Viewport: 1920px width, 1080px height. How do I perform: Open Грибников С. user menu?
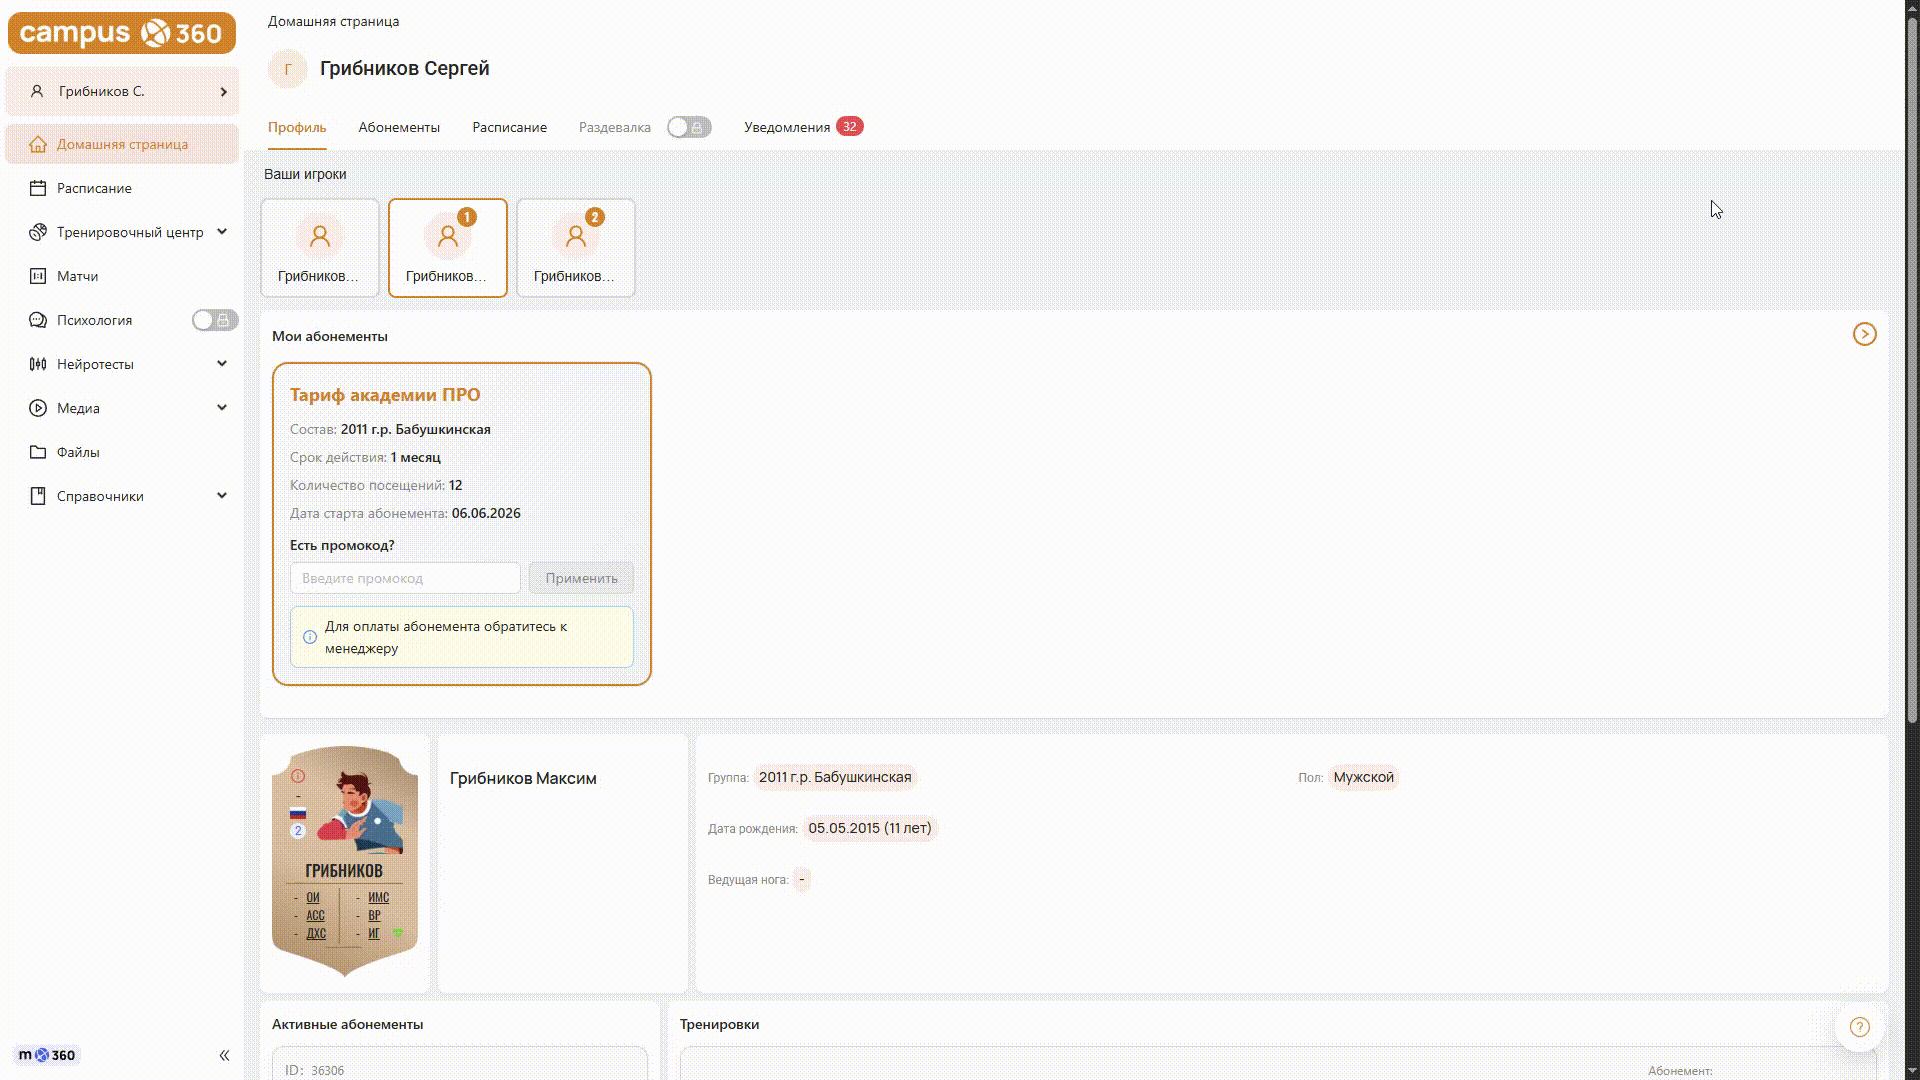(x=122, y=91)
